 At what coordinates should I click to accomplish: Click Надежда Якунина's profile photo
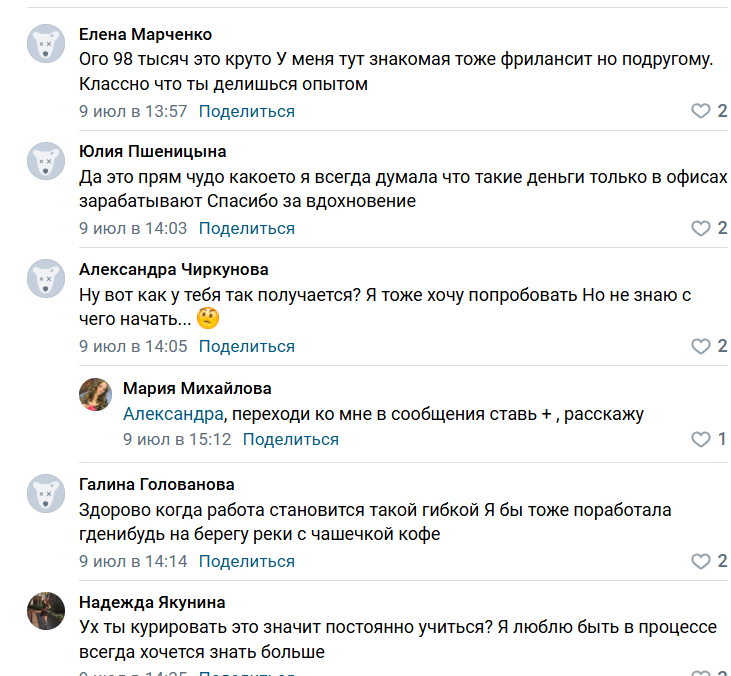[x=46, y=612]
